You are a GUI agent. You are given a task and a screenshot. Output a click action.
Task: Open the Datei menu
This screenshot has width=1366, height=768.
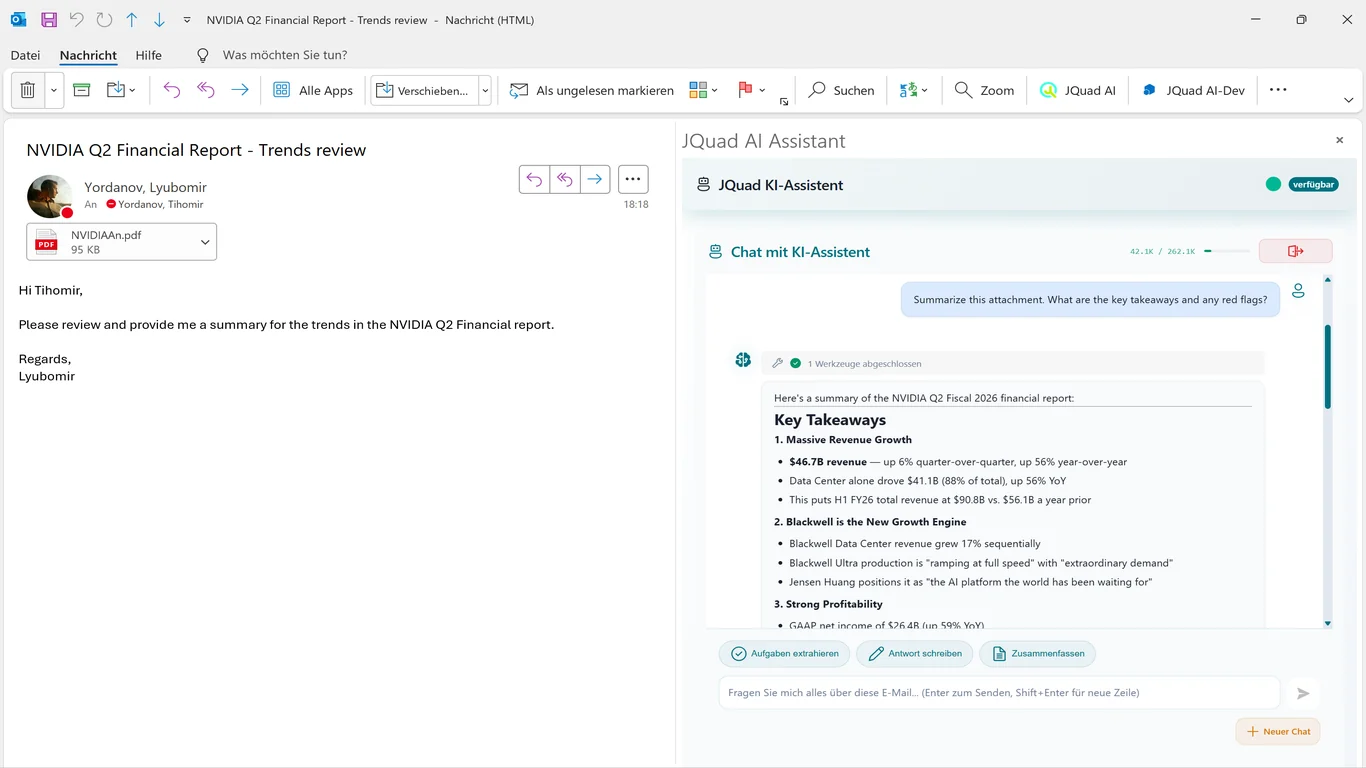point(25,55)
